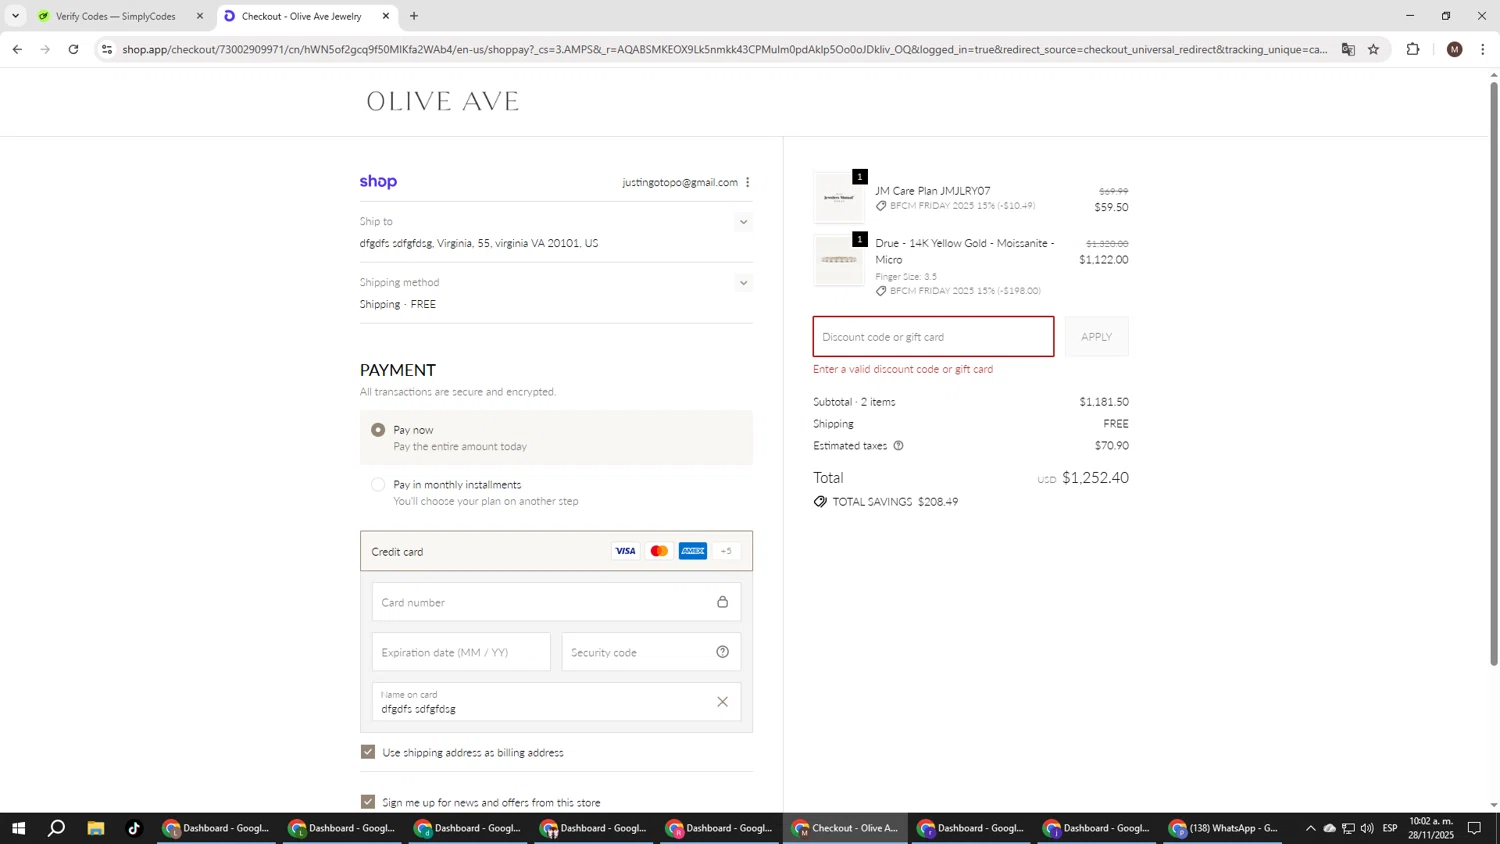Screen dimensions: 1500x844
Task: Open the notifications center
Action: tap(1474, 828)
